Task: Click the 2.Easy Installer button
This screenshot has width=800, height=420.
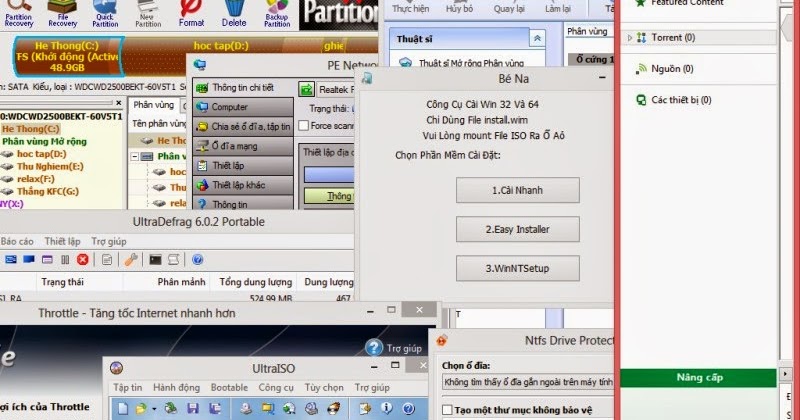Action: click(517, 229)
